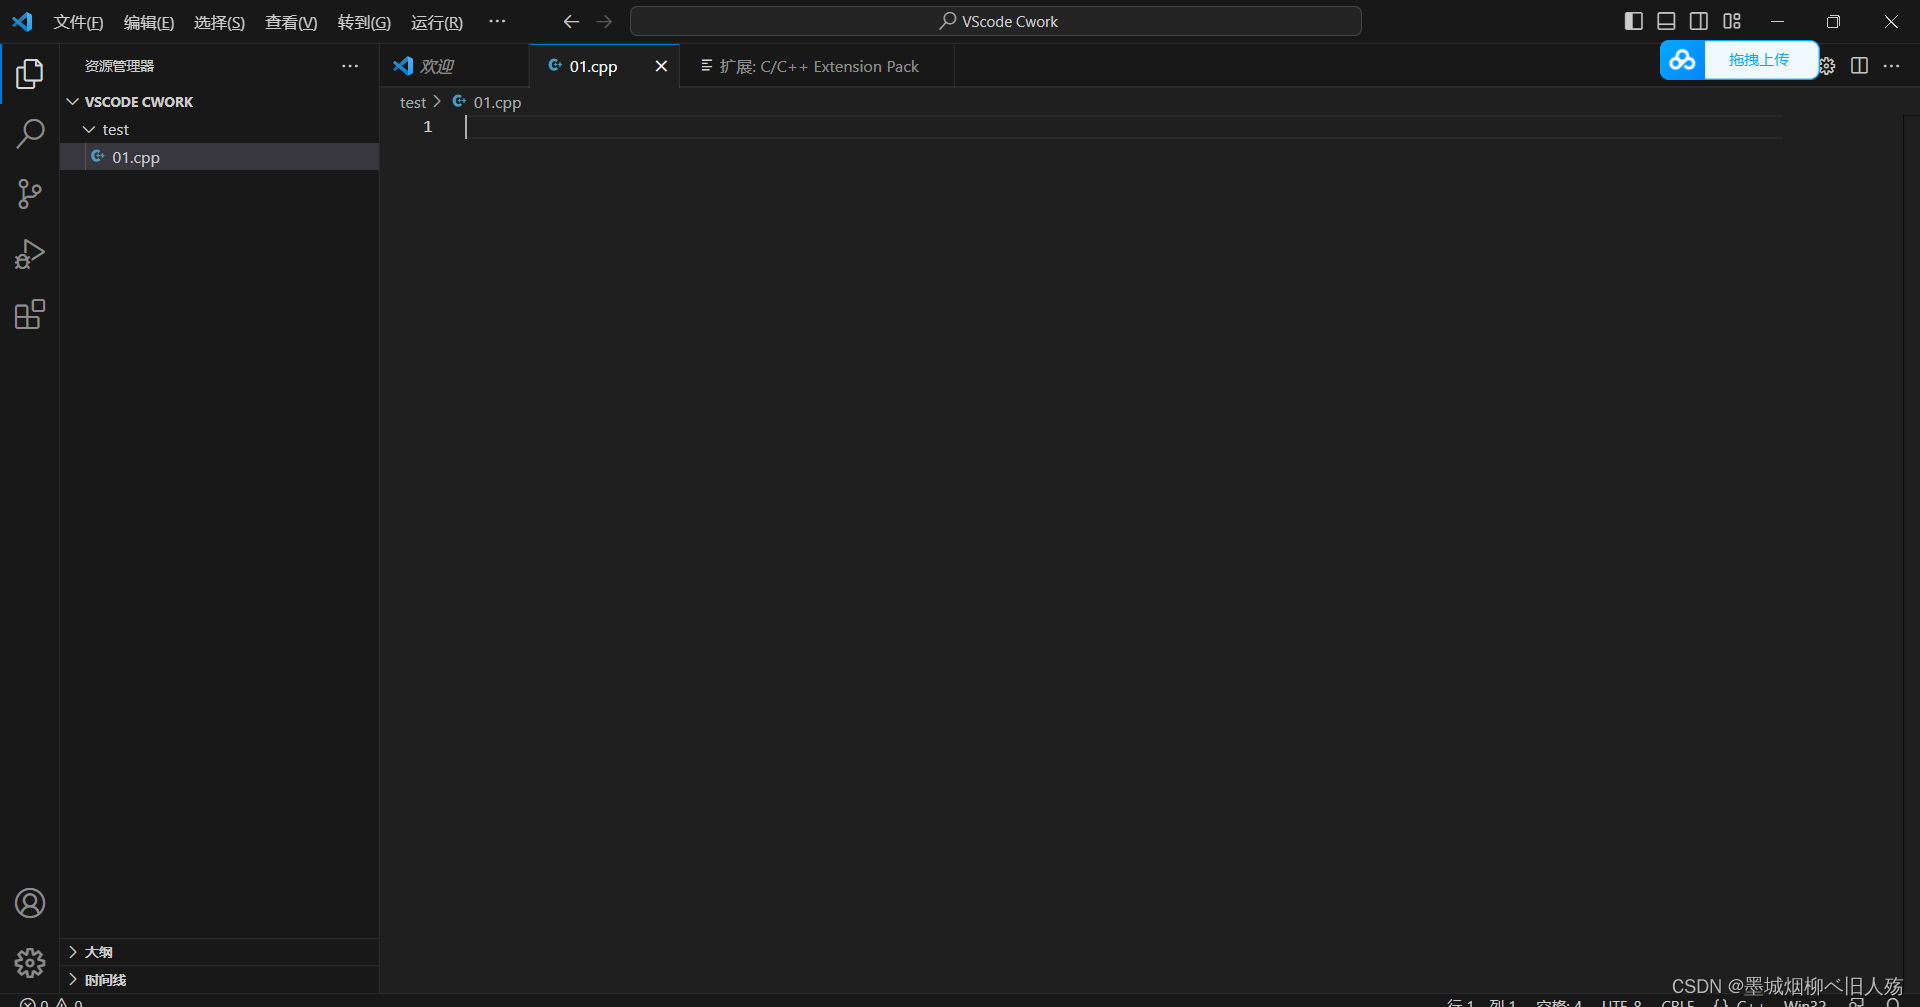Go back with the left arrow
The width and height of the screenshot is (1920, 1007).
pyautogui.click(x=571, y=21)
